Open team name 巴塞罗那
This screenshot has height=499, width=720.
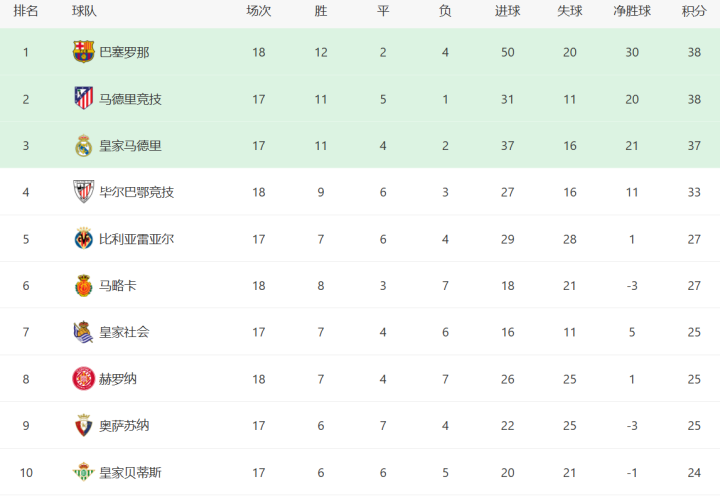124,52
